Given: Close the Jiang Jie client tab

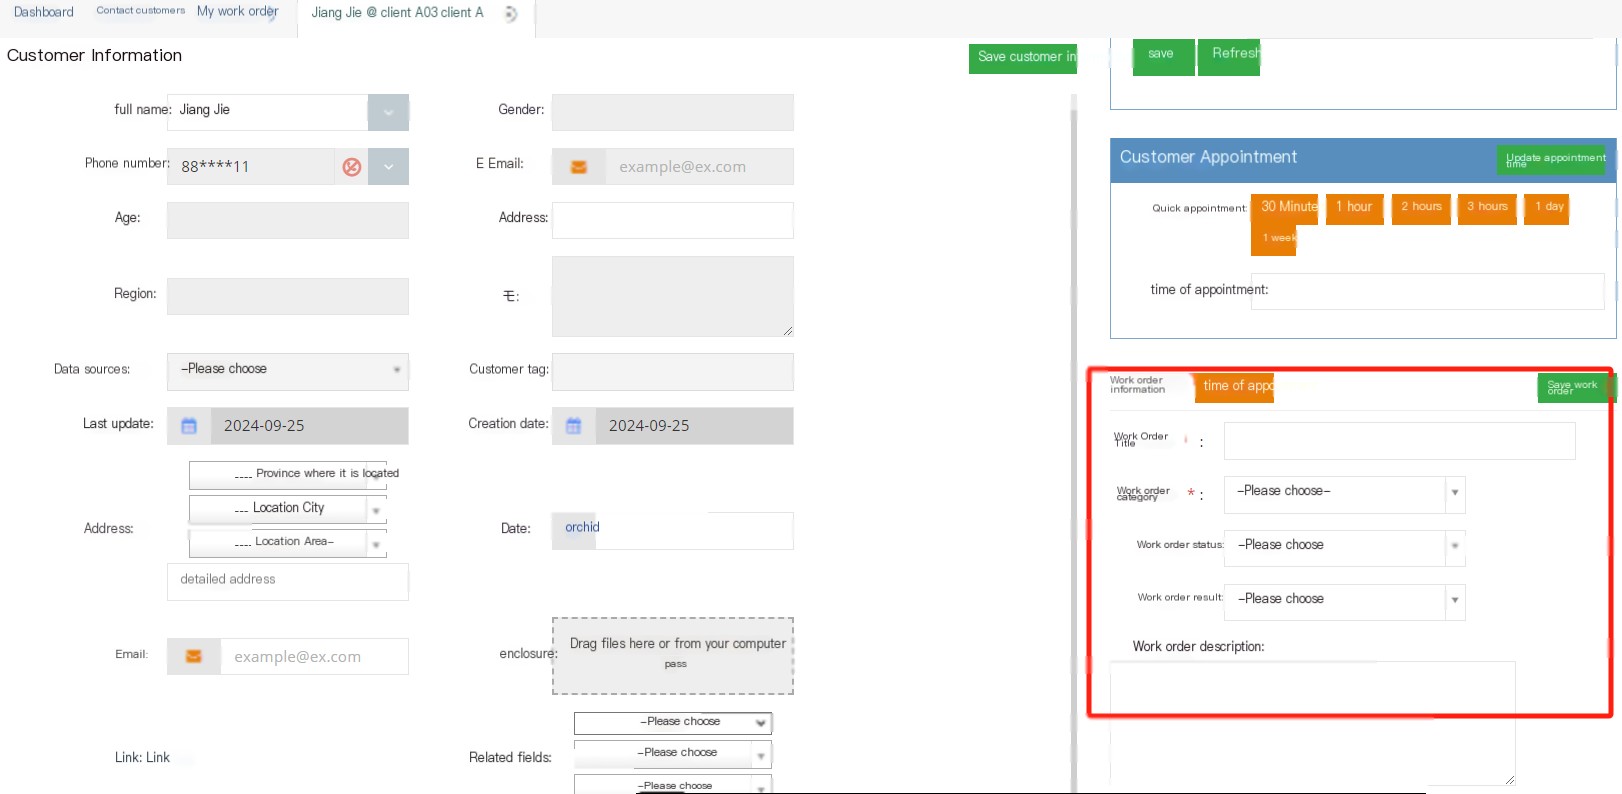Looking at the screenshot, I should (x=511, y=13).
